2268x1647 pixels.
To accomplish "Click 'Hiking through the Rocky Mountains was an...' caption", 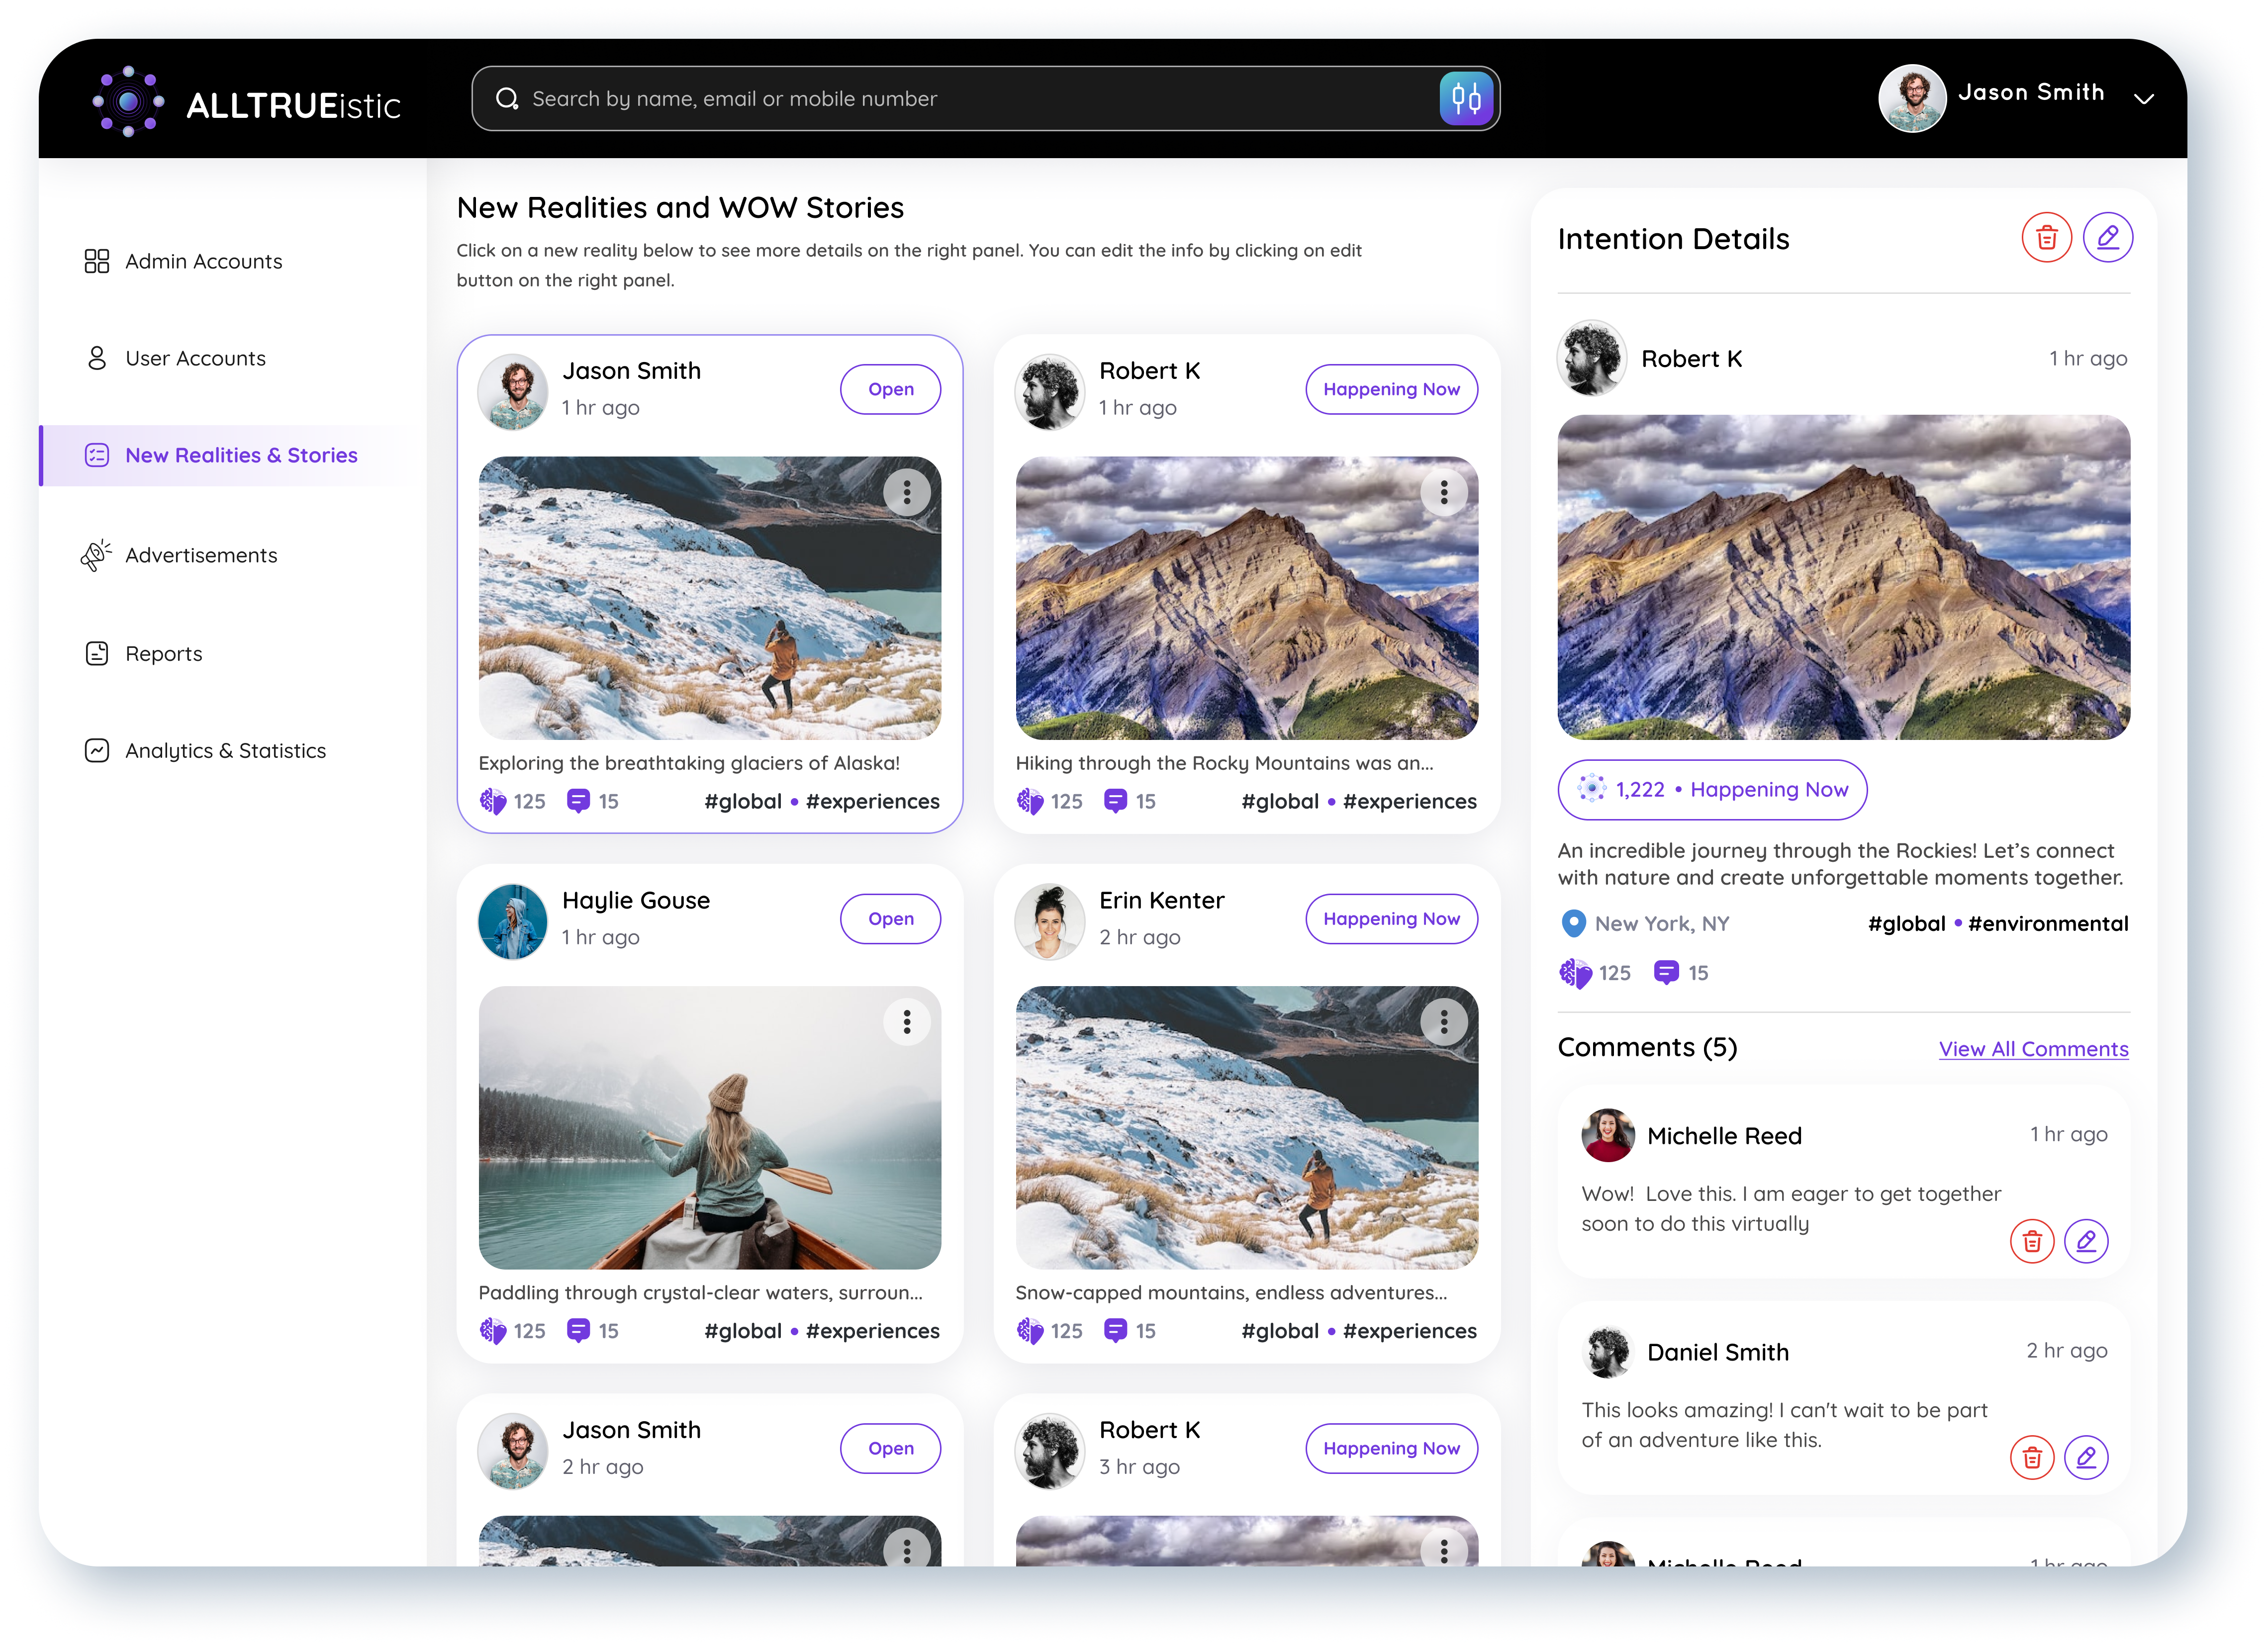I will (x=1224, y=763).
